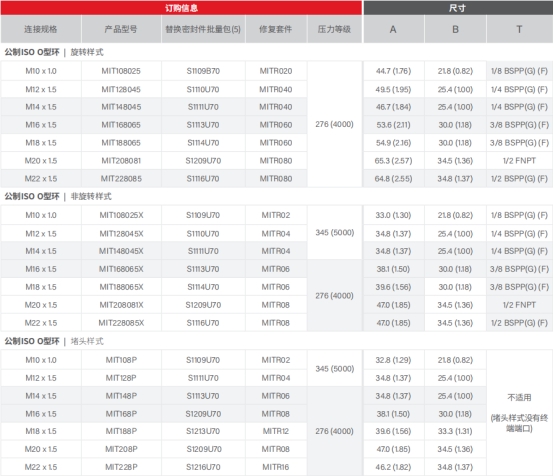Click the 替换密封件批量包(5) column header
554x476 pixels.
coord(203,29)
